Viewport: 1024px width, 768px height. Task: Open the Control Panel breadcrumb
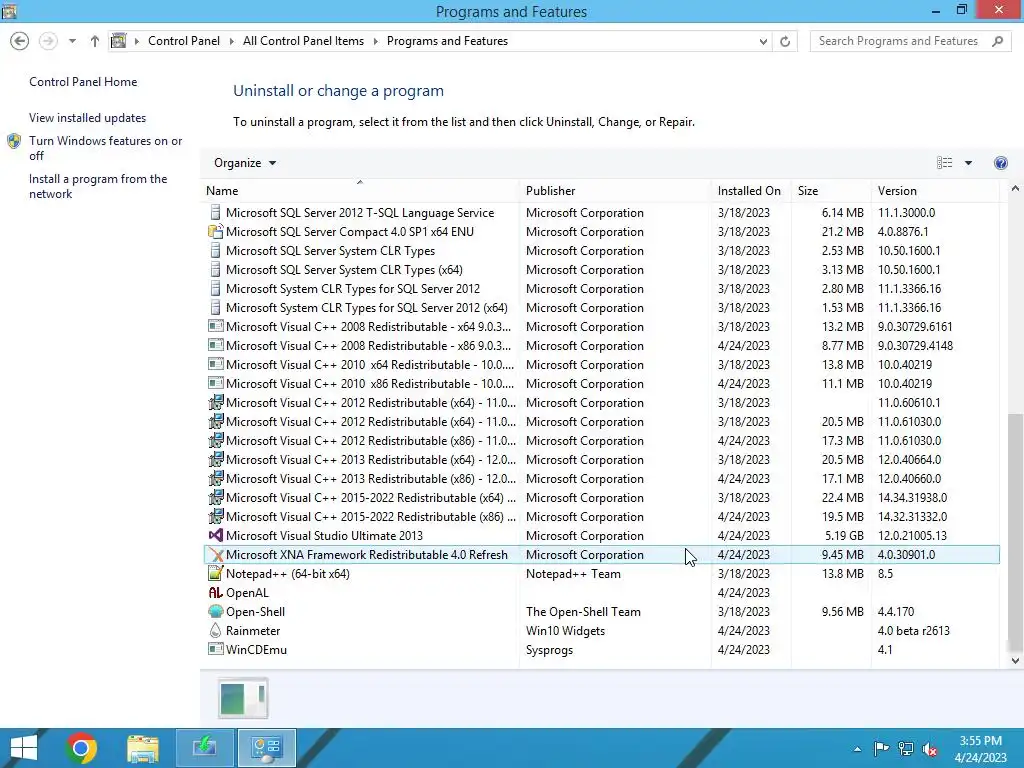[x=184, y=41]
